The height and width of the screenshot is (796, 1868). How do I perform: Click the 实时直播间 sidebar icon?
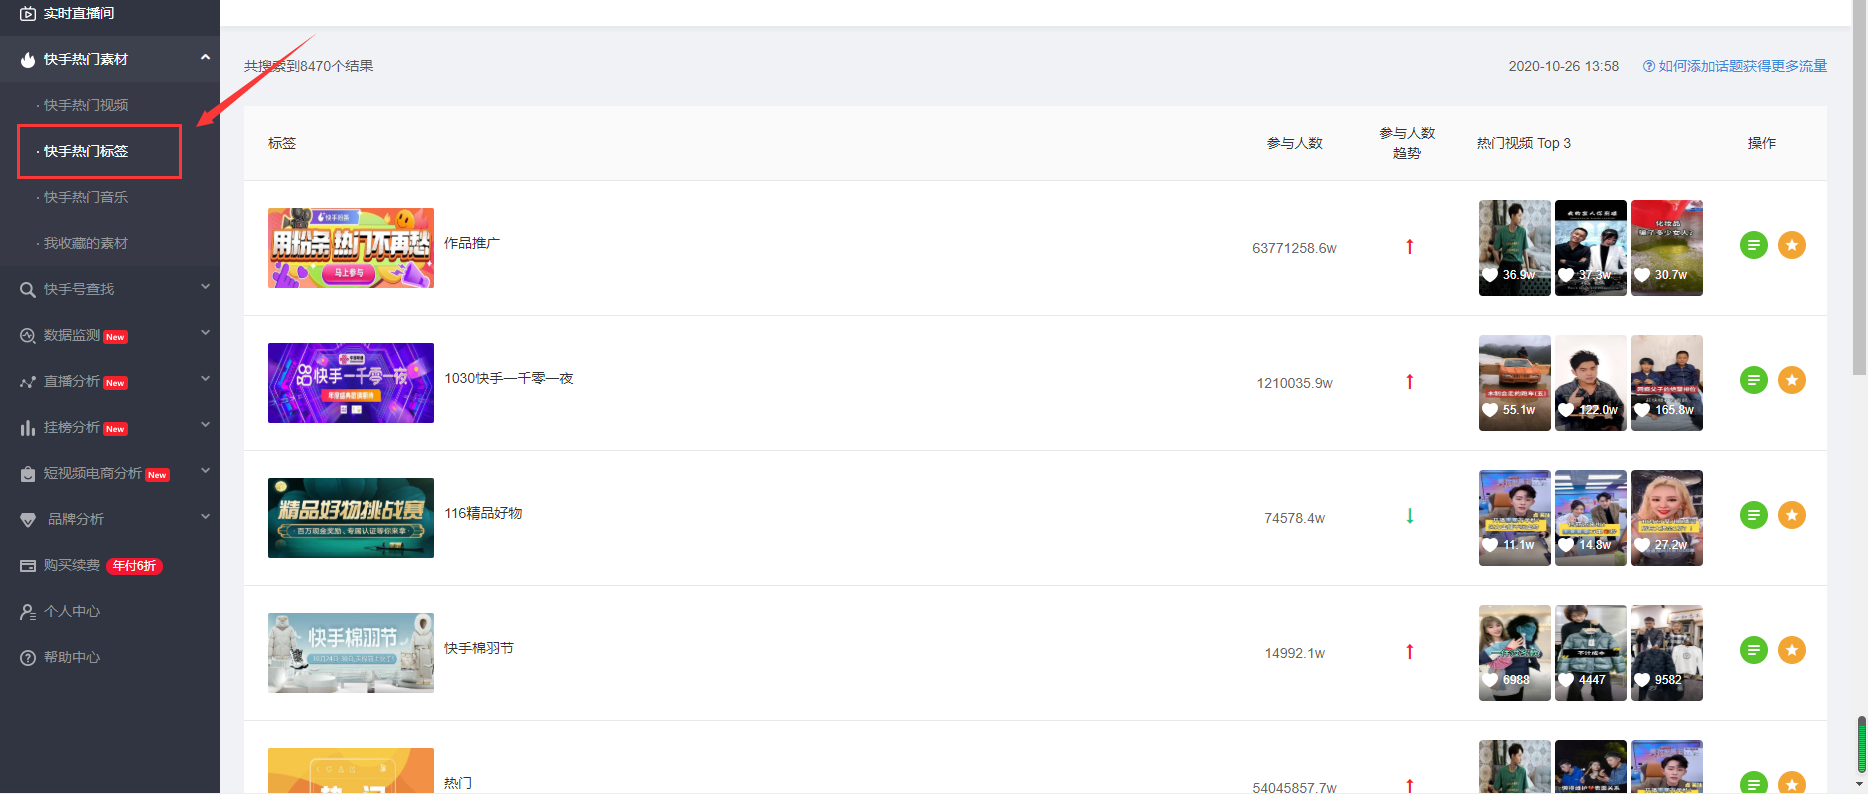click(28, 14)
